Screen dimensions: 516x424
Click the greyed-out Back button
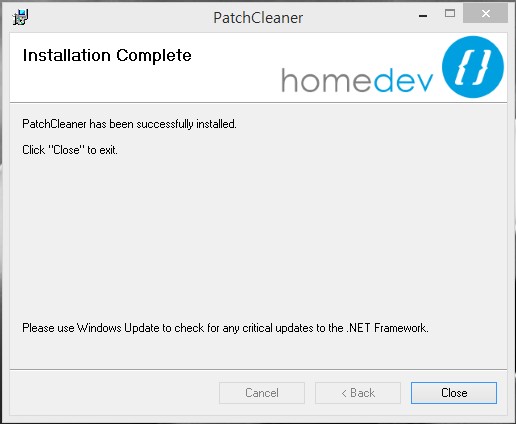pyautogui.click(x=358, y=393)
